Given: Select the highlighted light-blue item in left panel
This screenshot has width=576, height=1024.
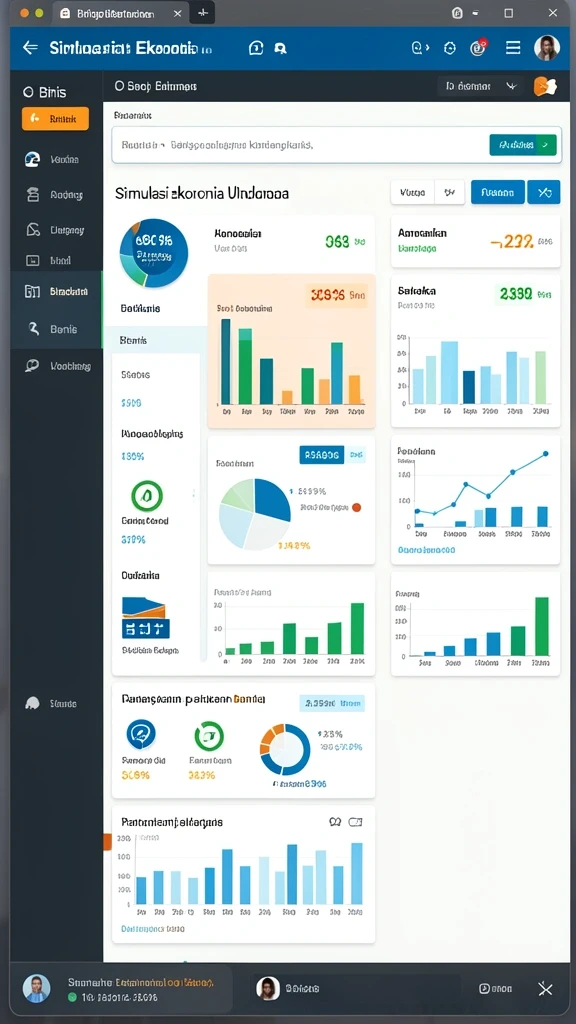Looking at the screenshot, I should tap(155, 340).
